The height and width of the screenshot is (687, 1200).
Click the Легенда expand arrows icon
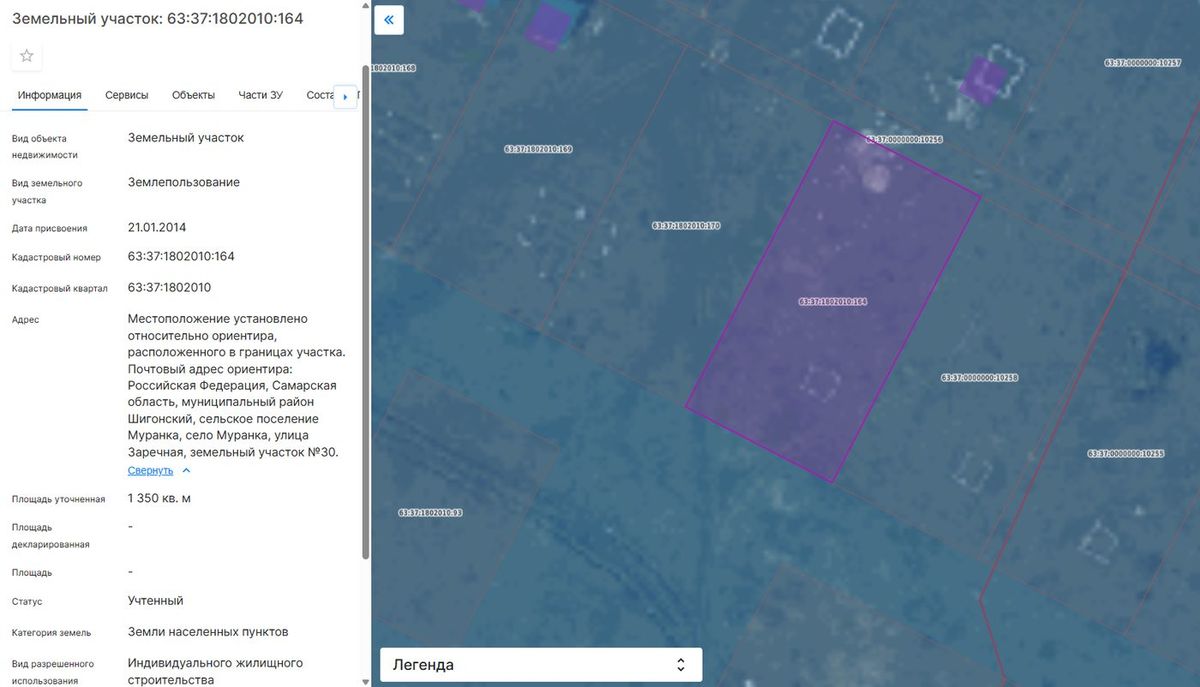tap(680, 665)
